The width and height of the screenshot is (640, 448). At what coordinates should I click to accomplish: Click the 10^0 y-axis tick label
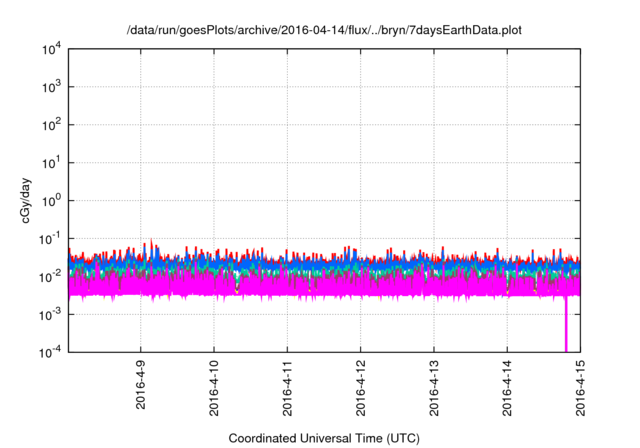(51, 201)
